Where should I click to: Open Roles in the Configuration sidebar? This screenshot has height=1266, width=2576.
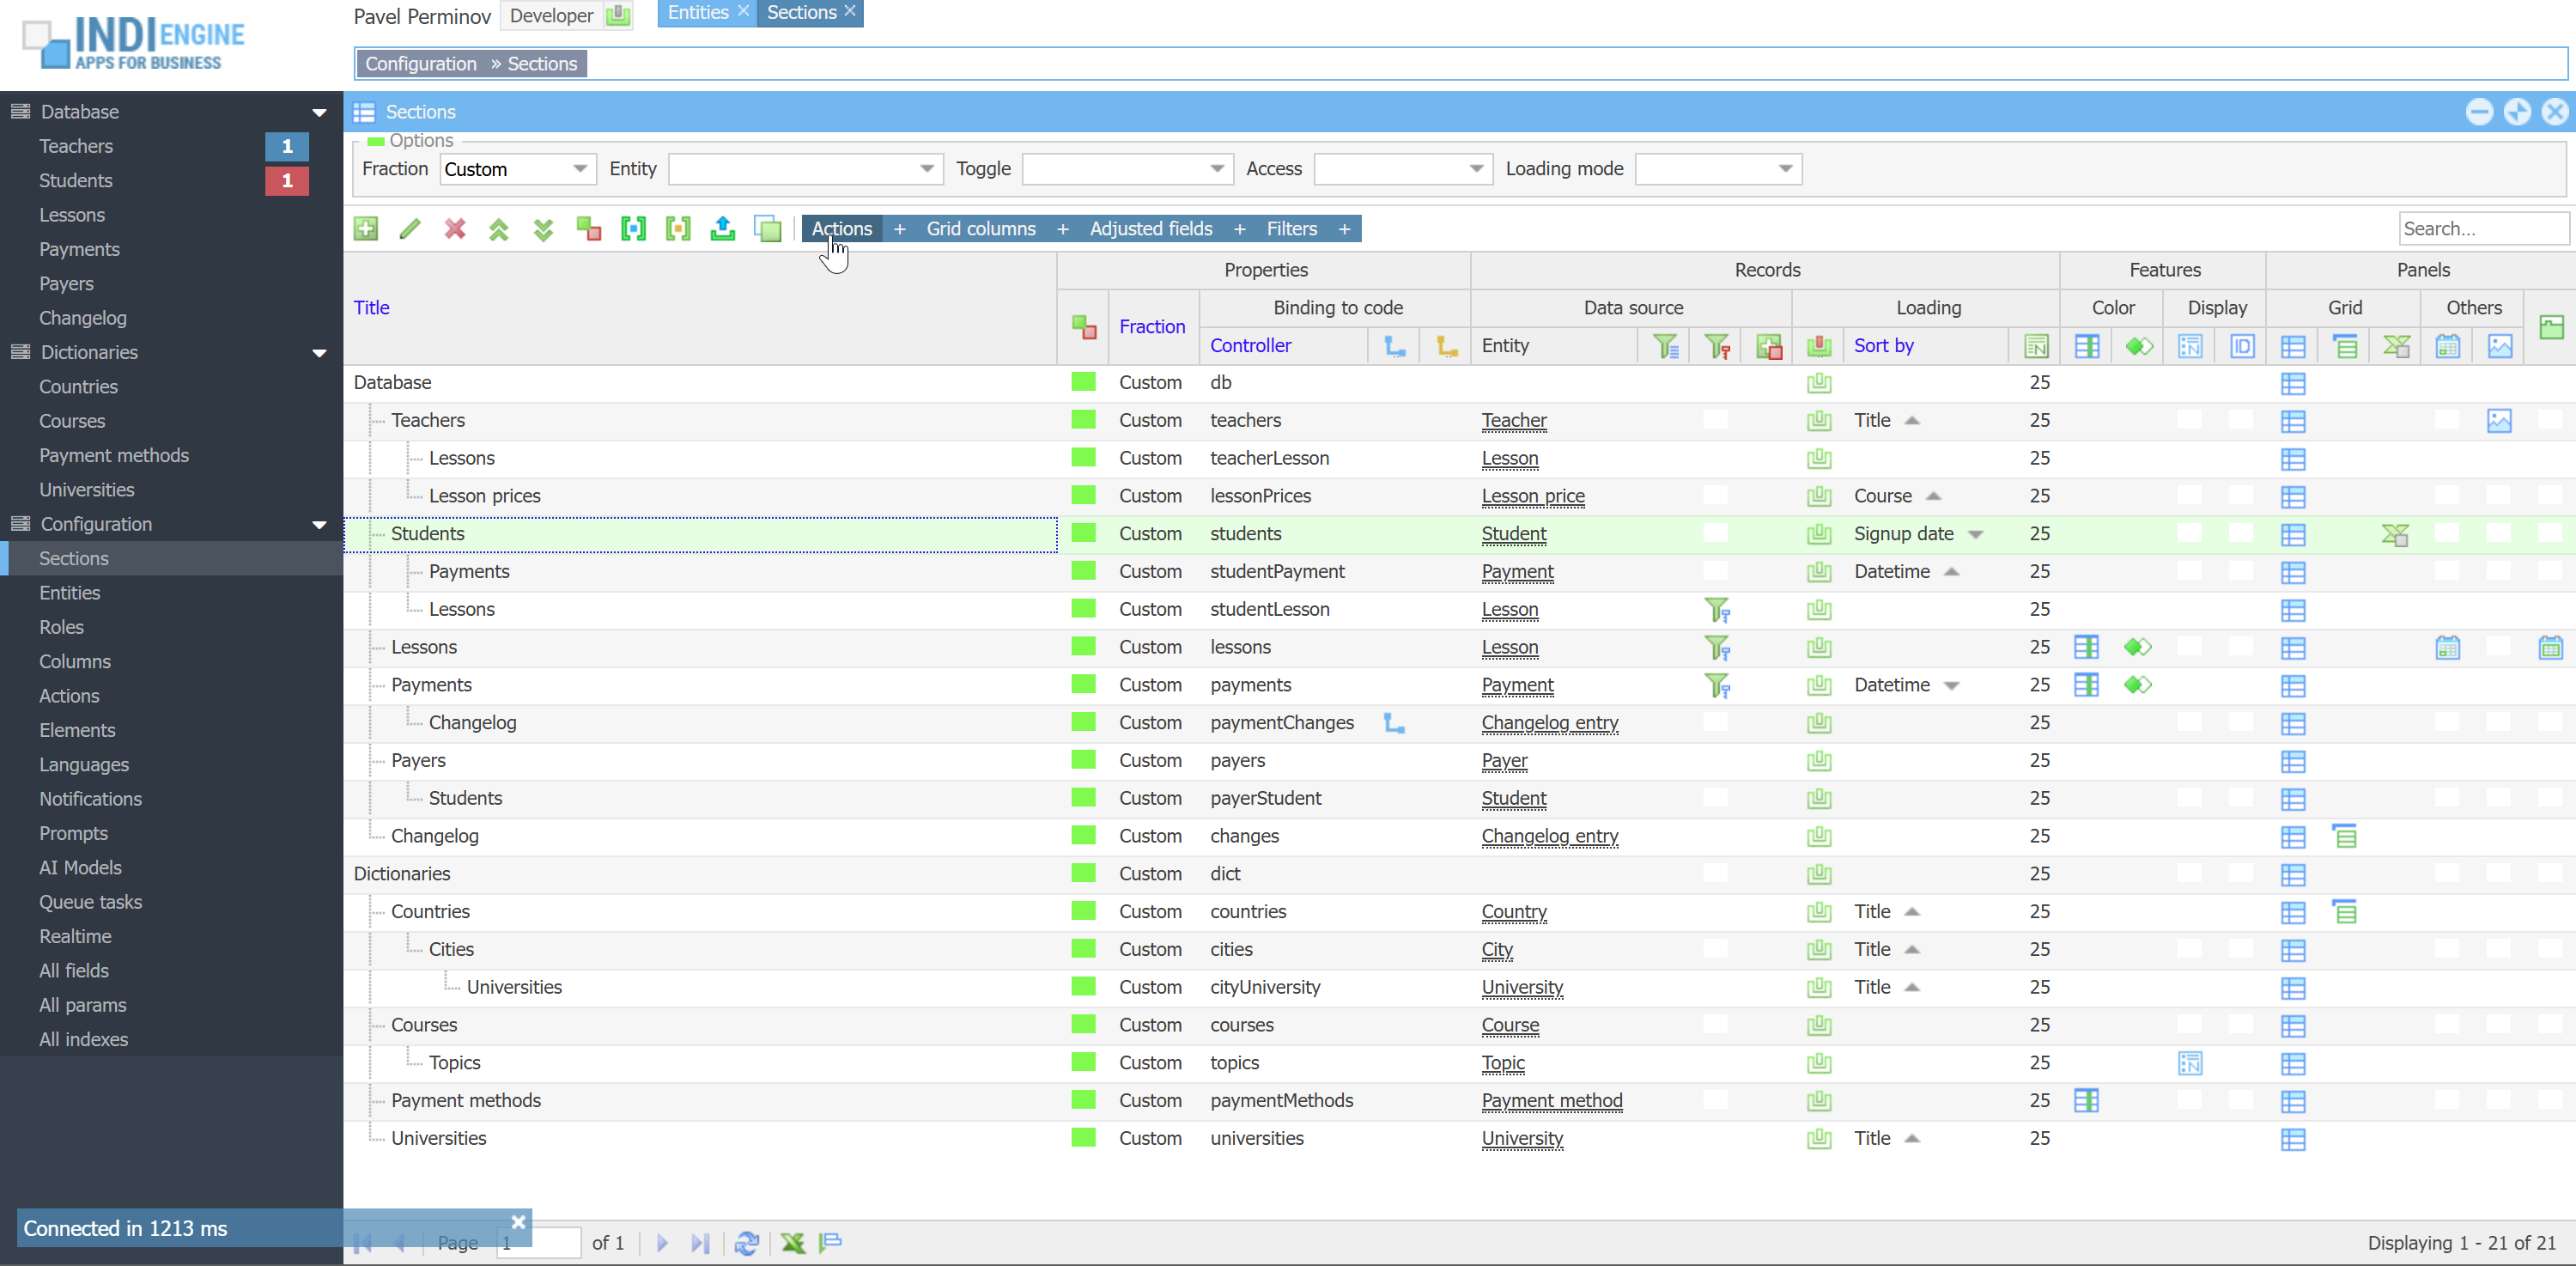(61, 627)
